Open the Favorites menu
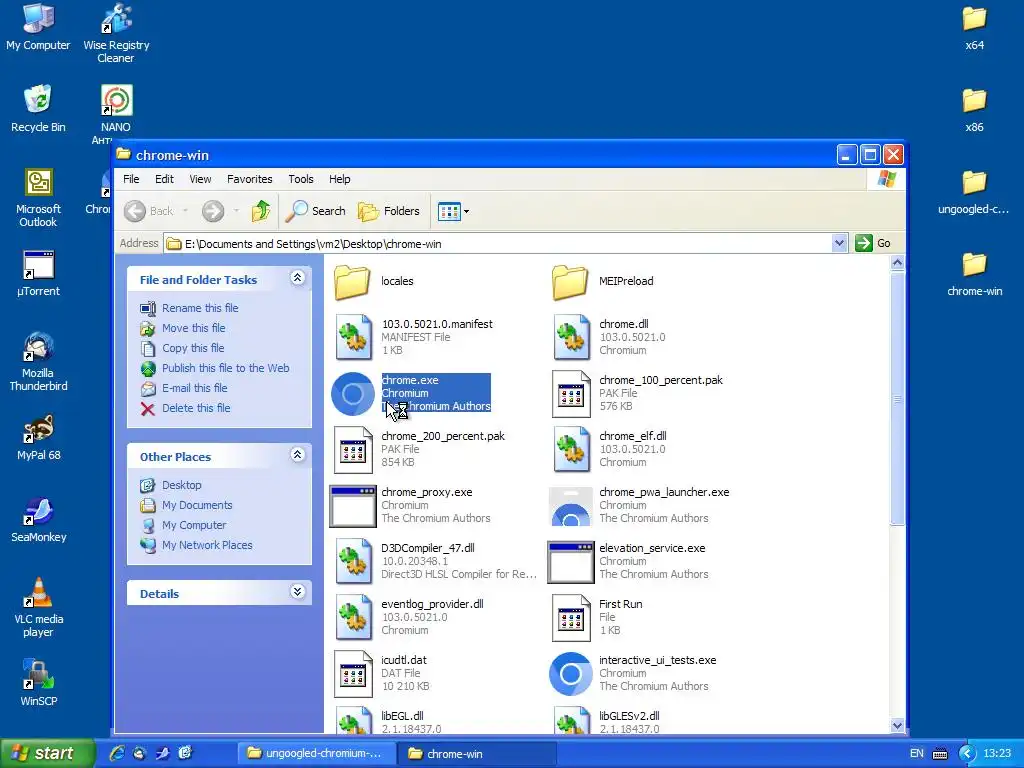 (249, 179)
